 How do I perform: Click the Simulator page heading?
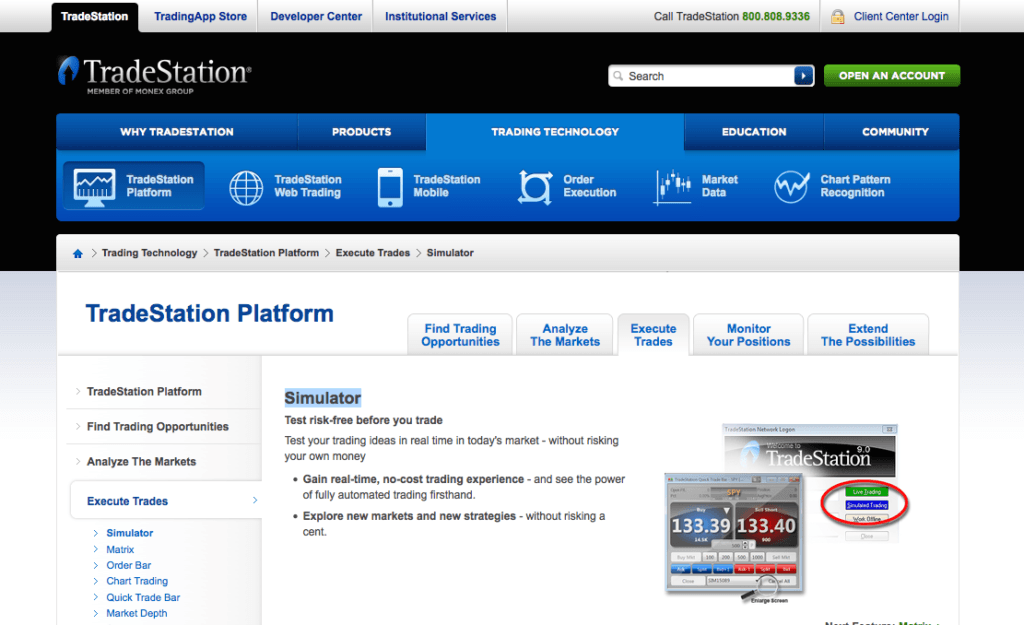[323, 398]
